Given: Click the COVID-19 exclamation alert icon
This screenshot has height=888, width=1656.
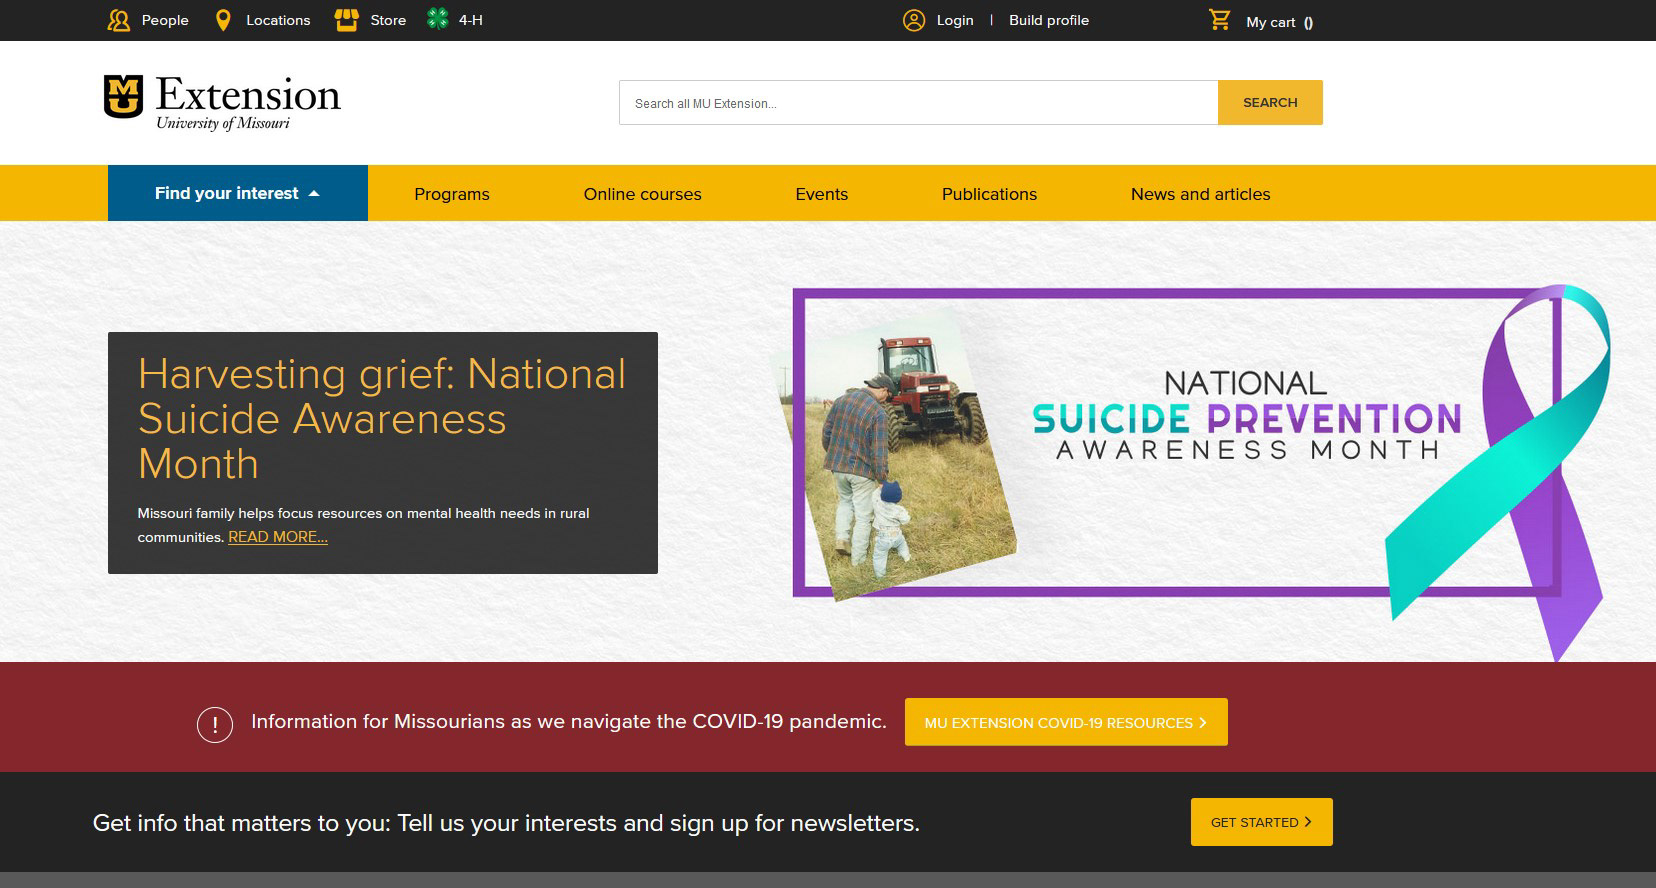Looking at the screenshot, I should tap(215, 724).
